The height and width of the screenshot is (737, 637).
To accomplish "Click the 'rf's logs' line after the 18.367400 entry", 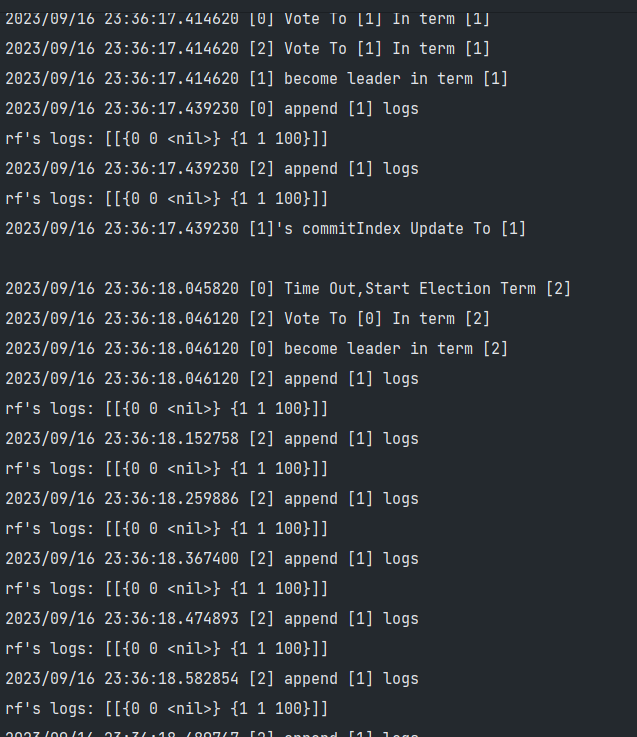I will (x=166, y=588).
